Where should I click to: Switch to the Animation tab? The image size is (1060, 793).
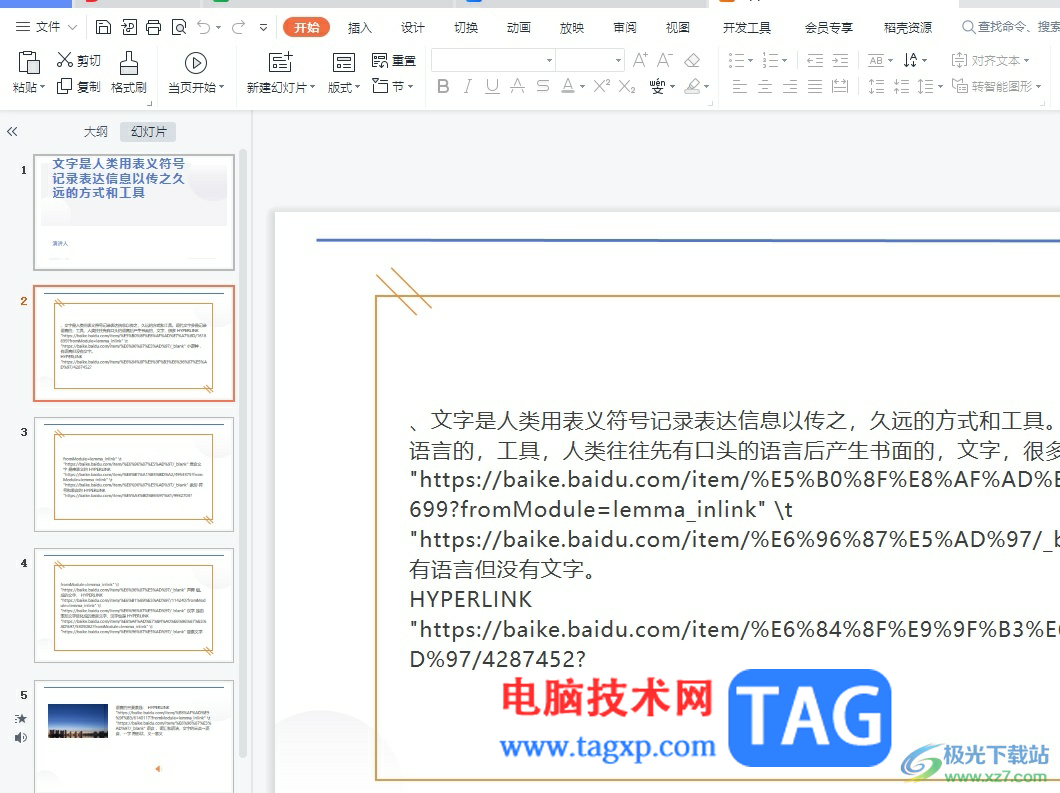[x=519, y=27]
